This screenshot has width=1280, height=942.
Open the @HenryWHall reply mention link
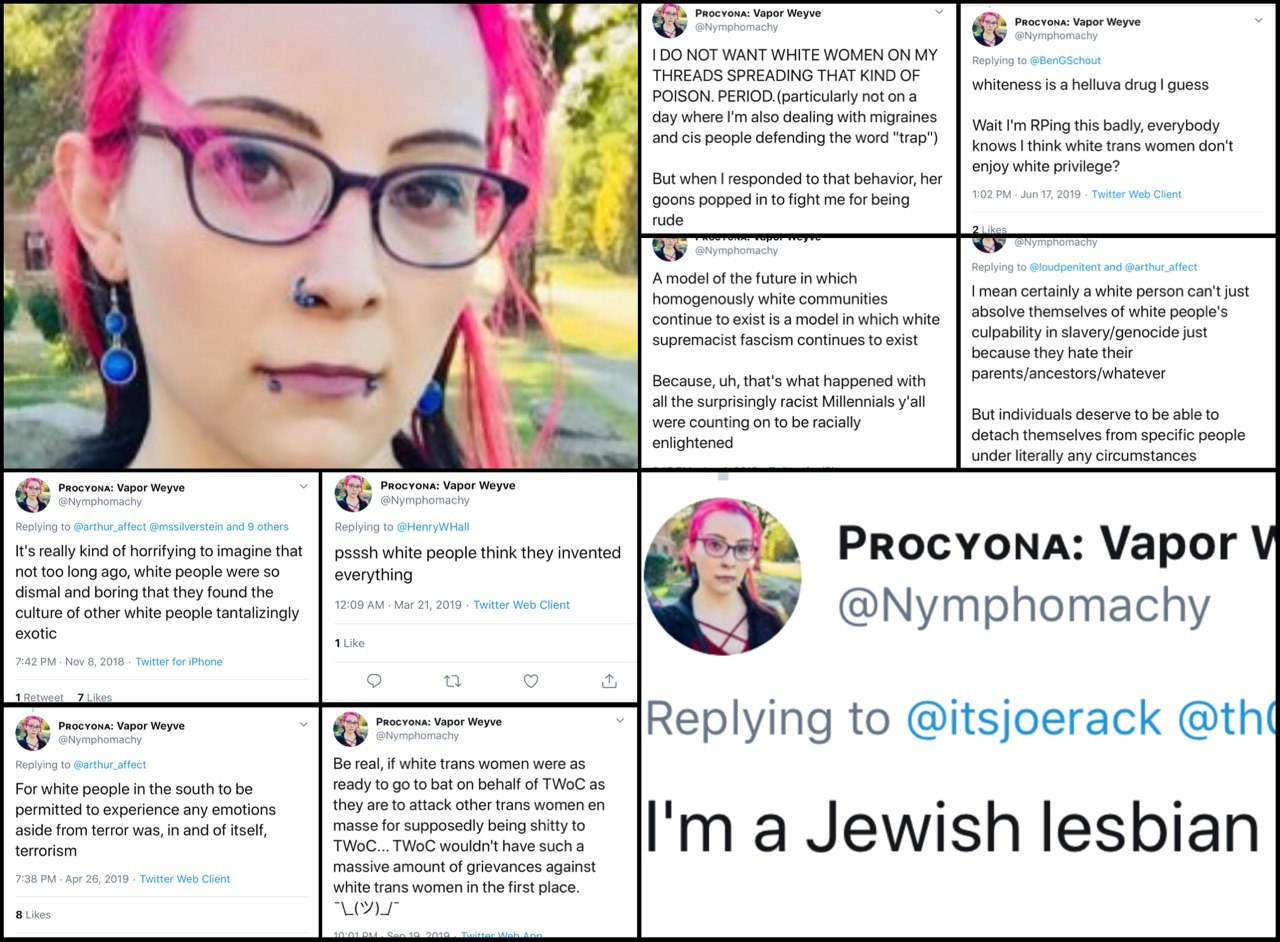(x=433, y=527)
